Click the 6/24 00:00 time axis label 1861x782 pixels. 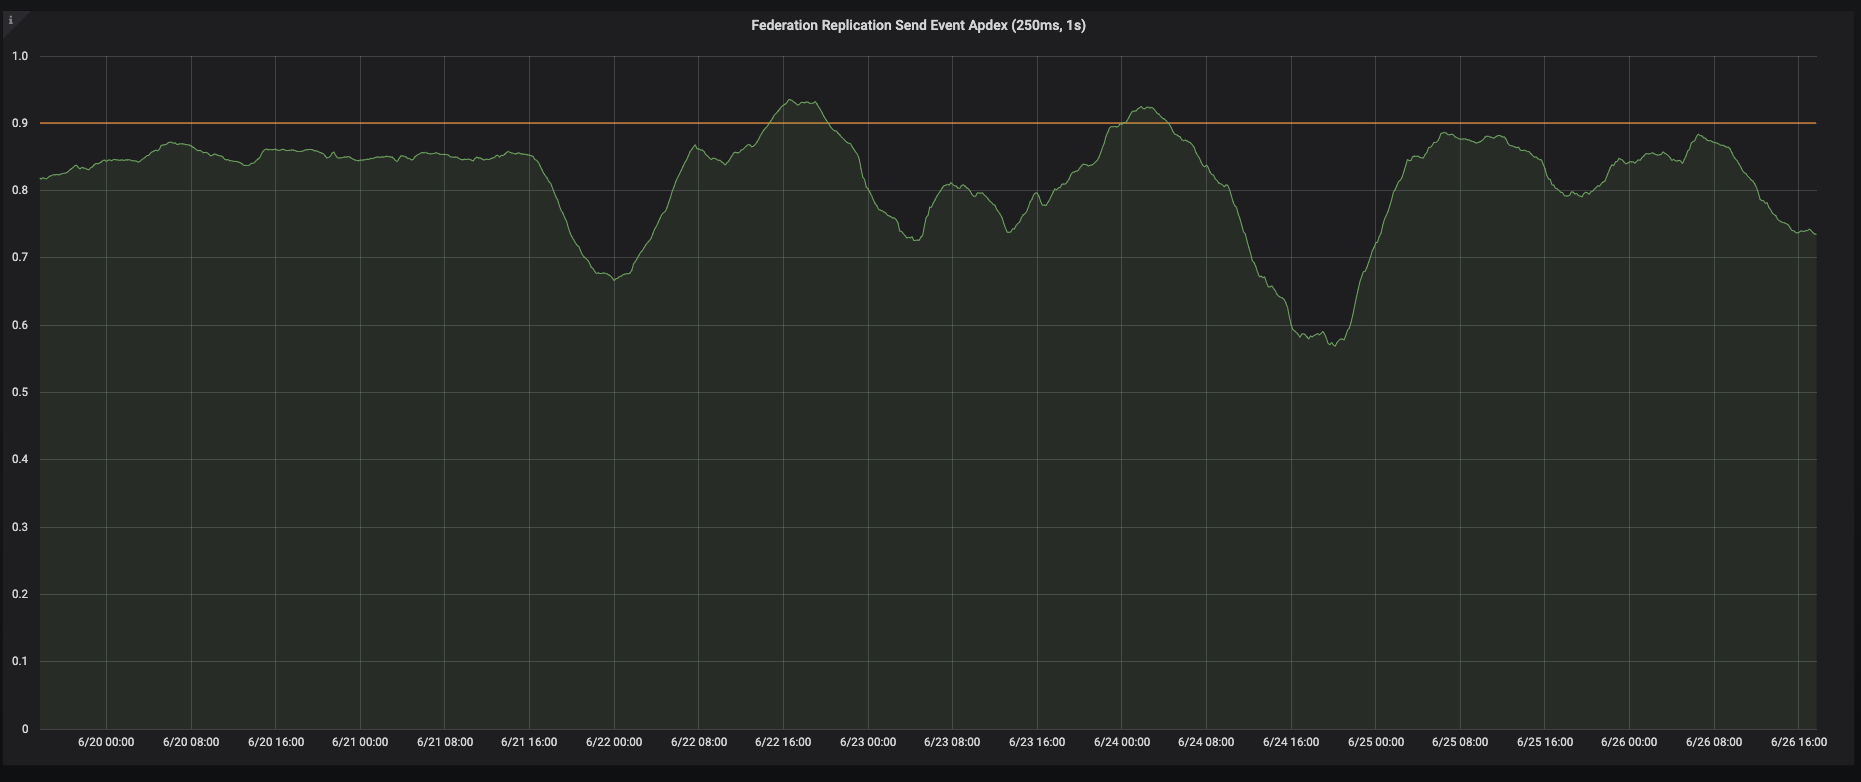click(x=1122, y=742)
